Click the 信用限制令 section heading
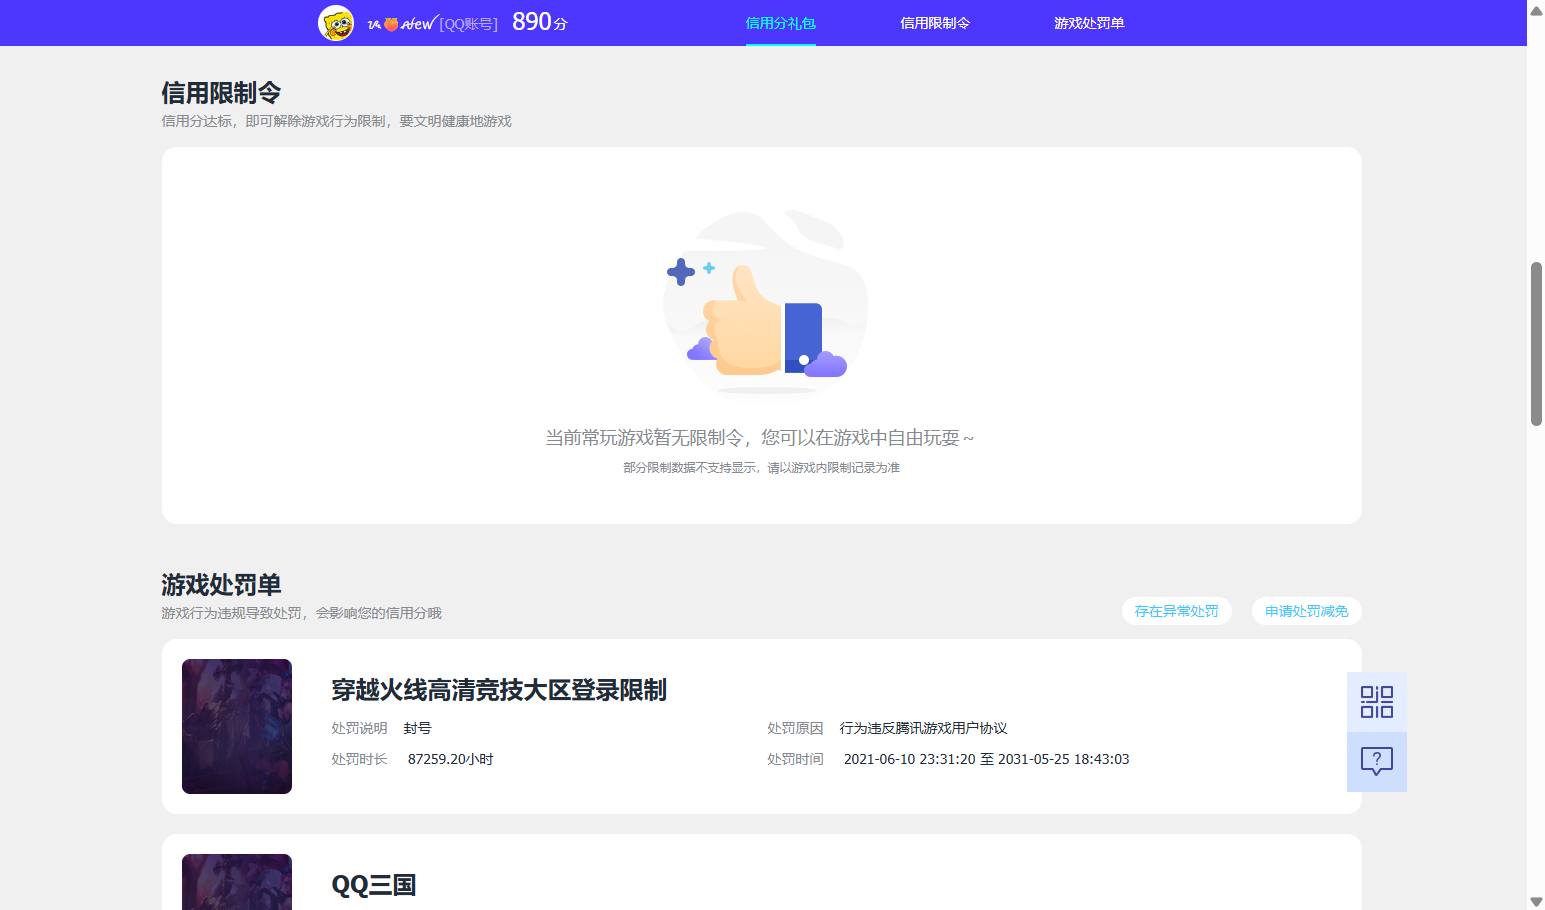This screenshot has width=1545, height=910. (x=221, y=93)
